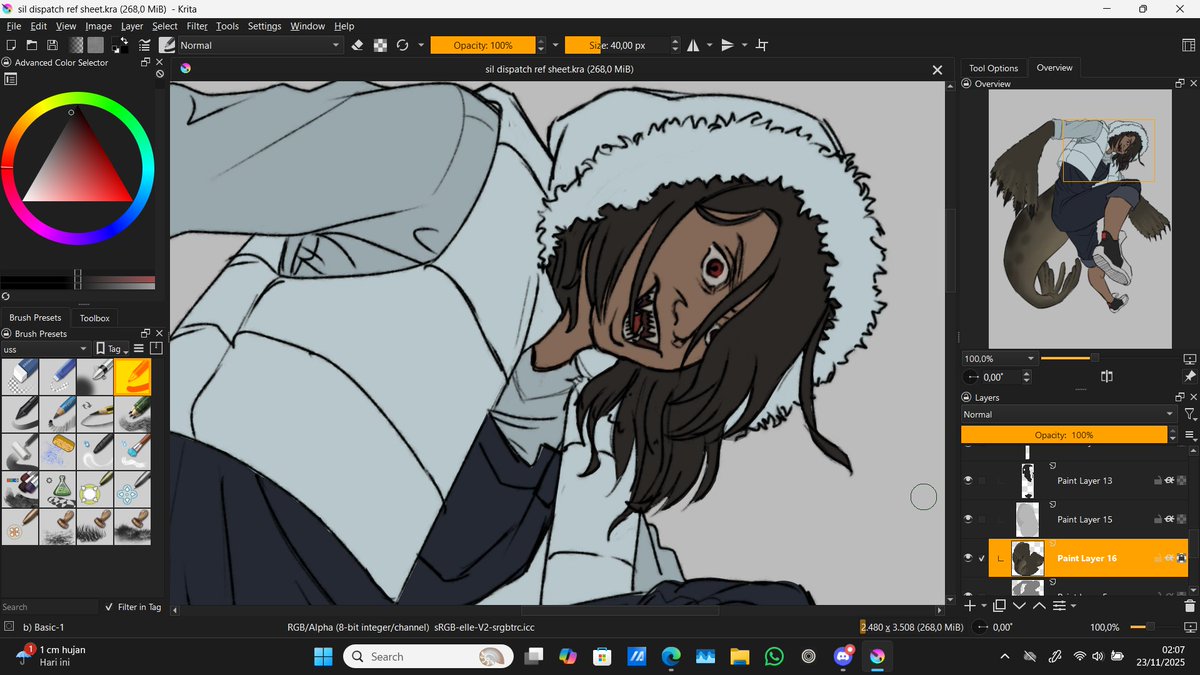Switch to the Tool Options tab

point(993,67)
